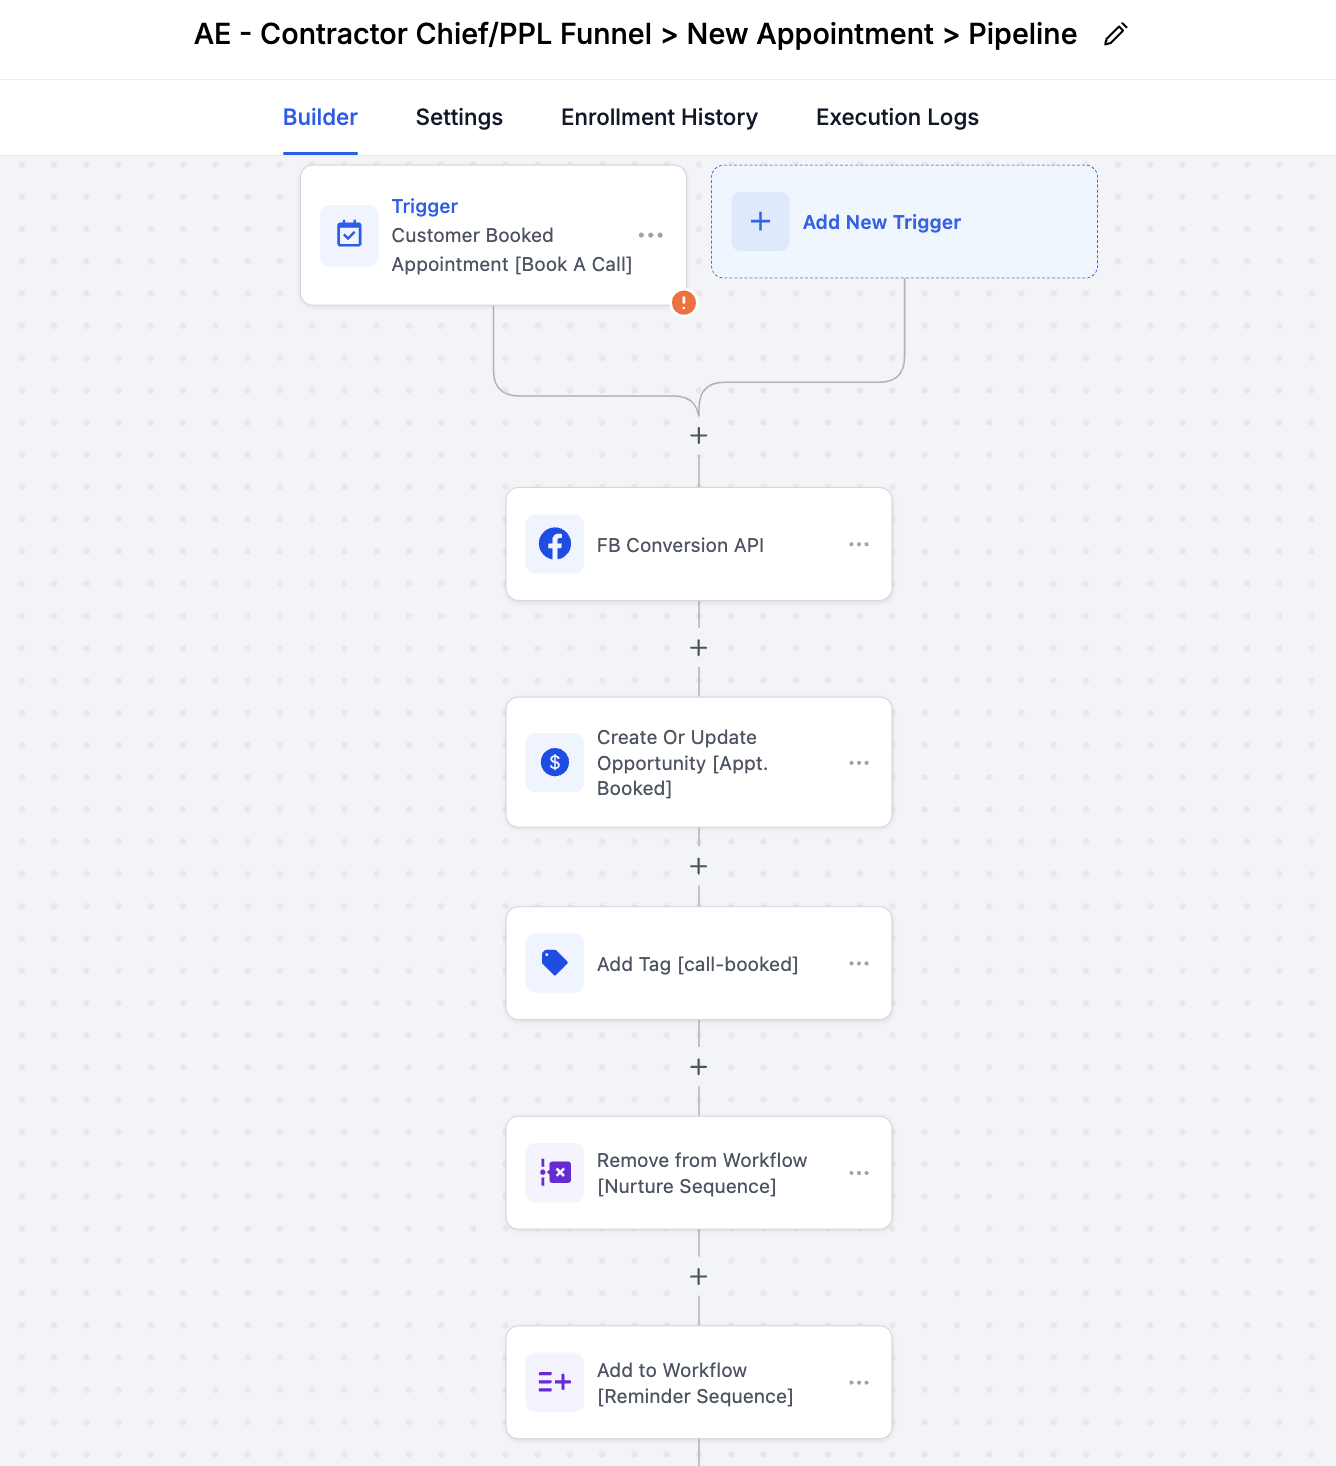The image size is (1336, 1466).
Task: Click the dollar icon on the Opportunity step
Action: pyautogui.click(x=554, y=762)
